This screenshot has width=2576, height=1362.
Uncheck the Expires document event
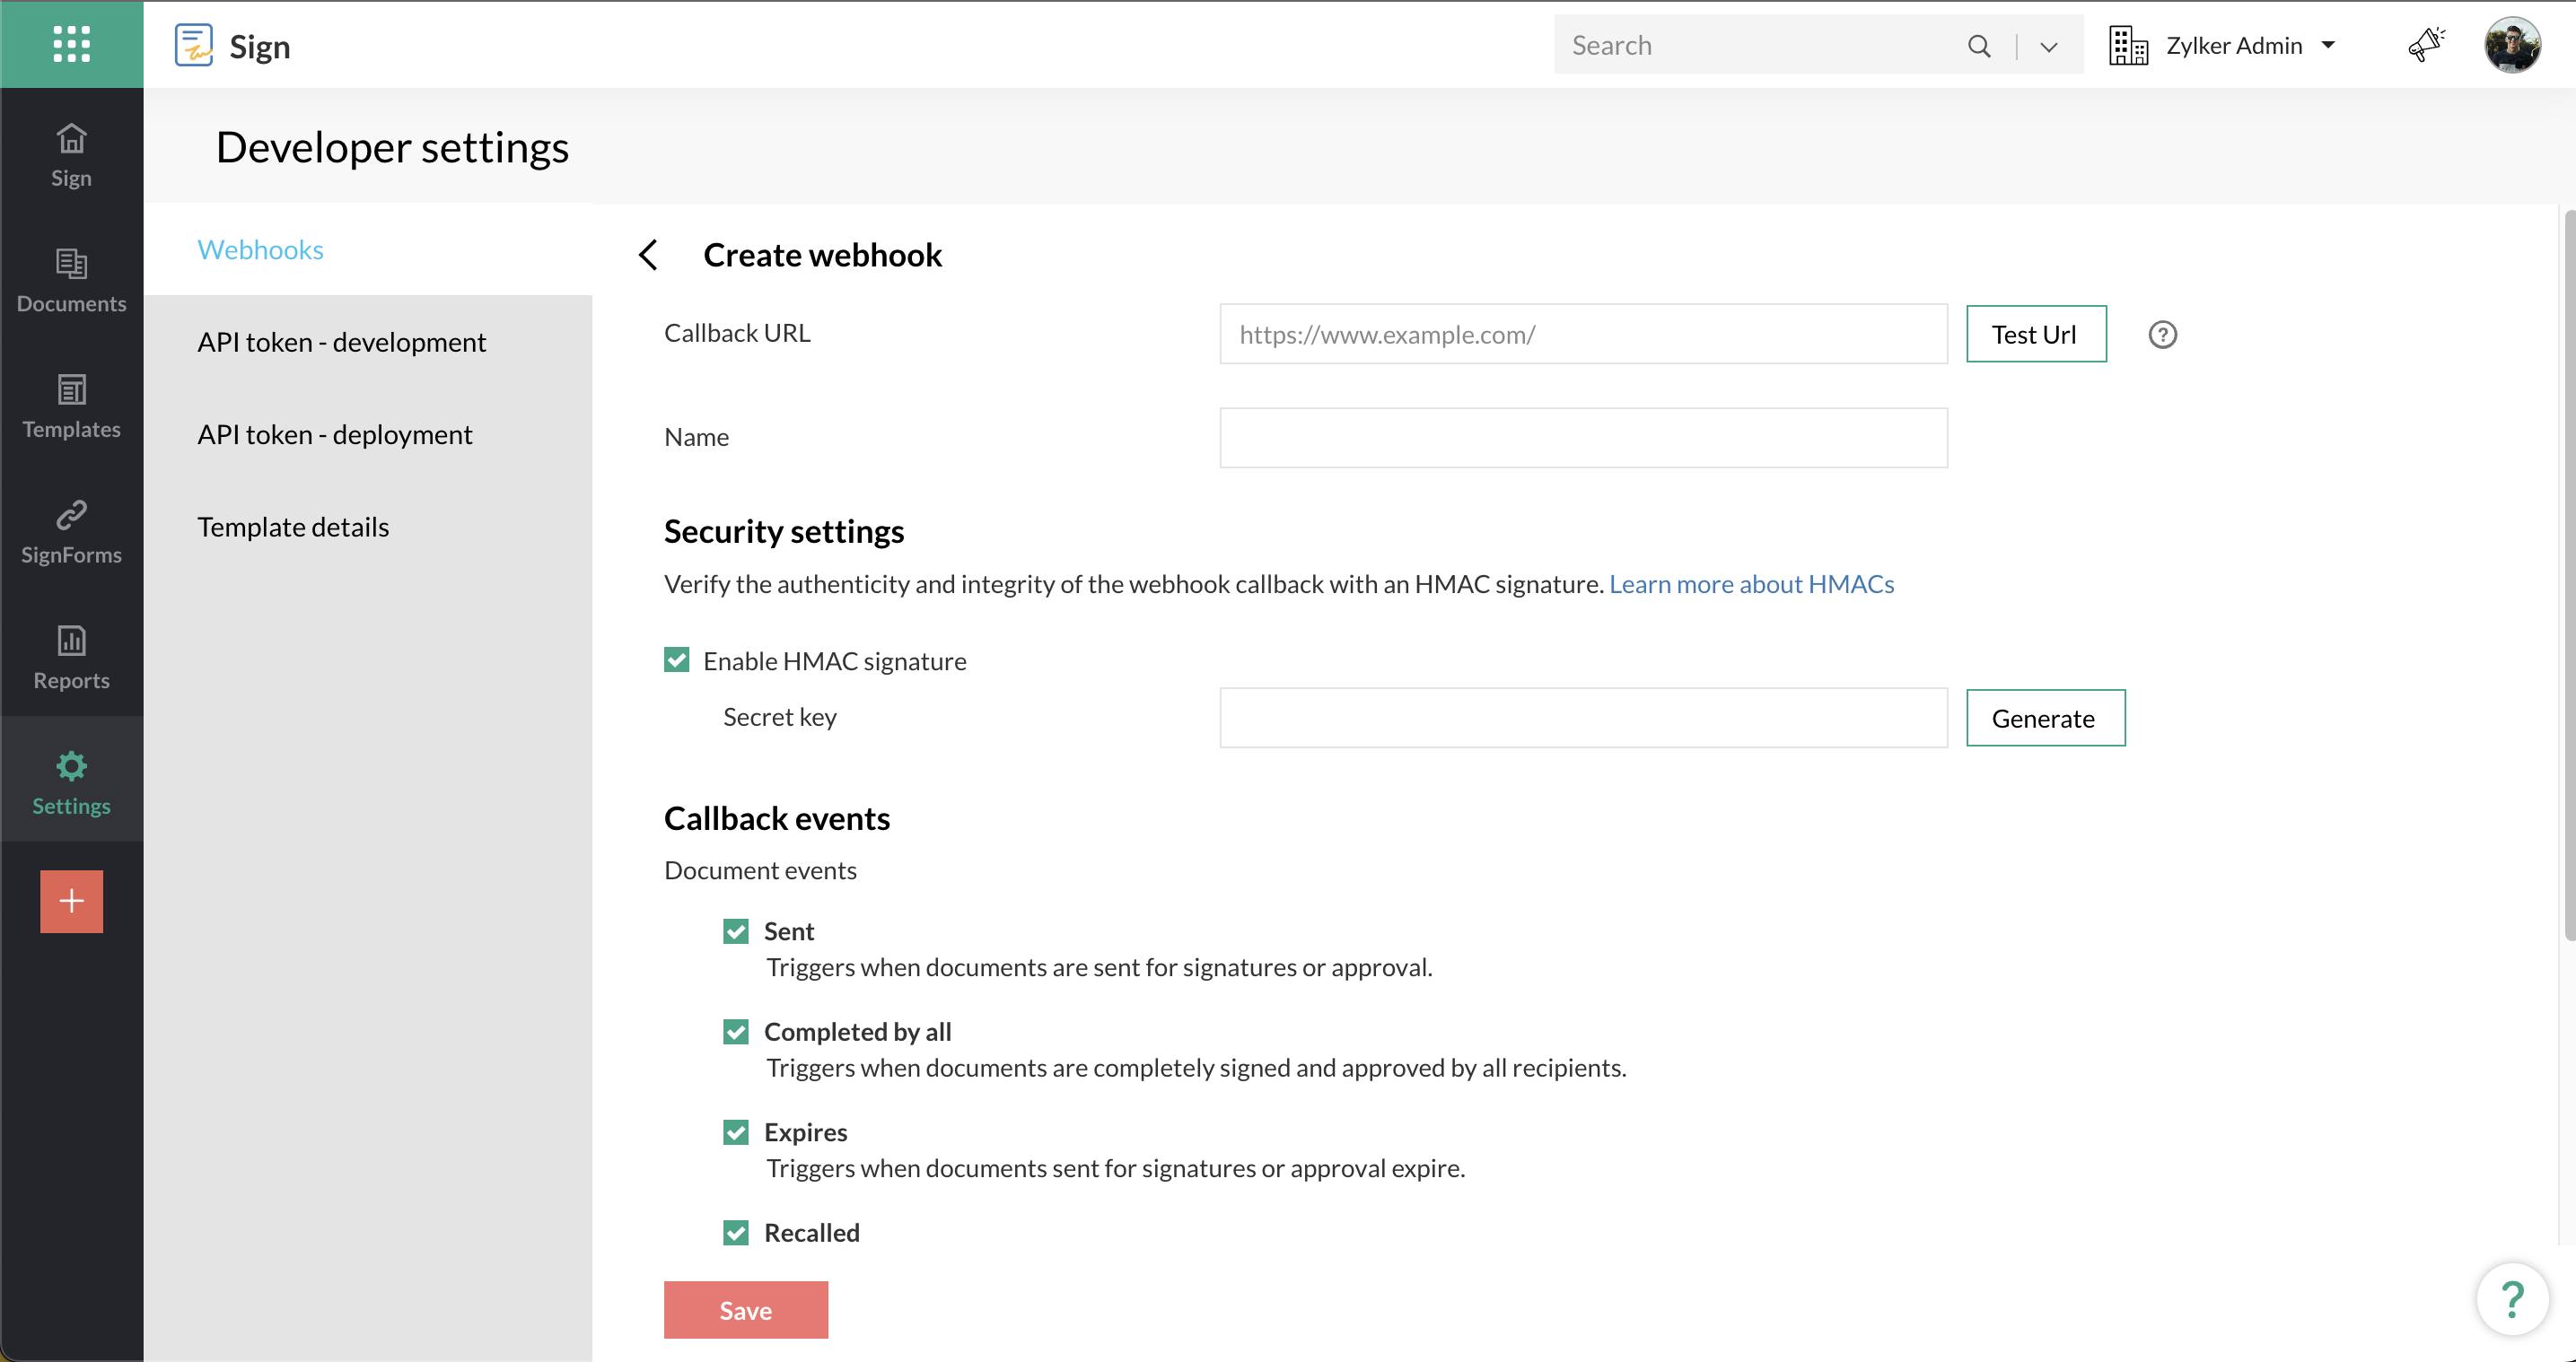coord(736,1132)
